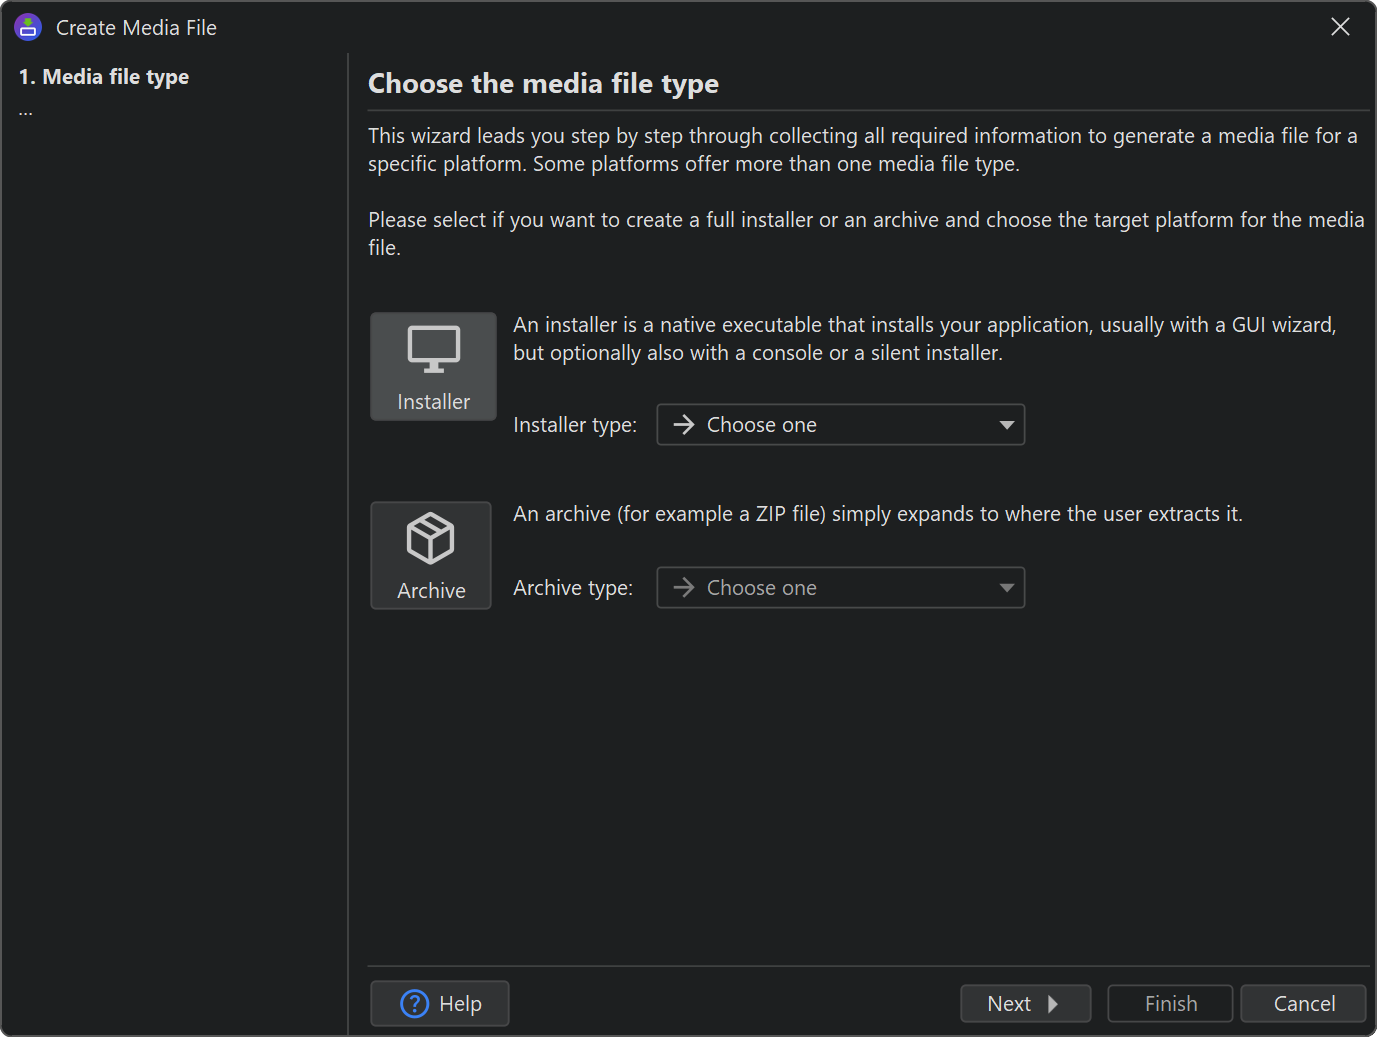The height and width of the screenshot is (1037, 1377).
Task: Click the monitor icon on the Installer button
Action: [433, 349]
